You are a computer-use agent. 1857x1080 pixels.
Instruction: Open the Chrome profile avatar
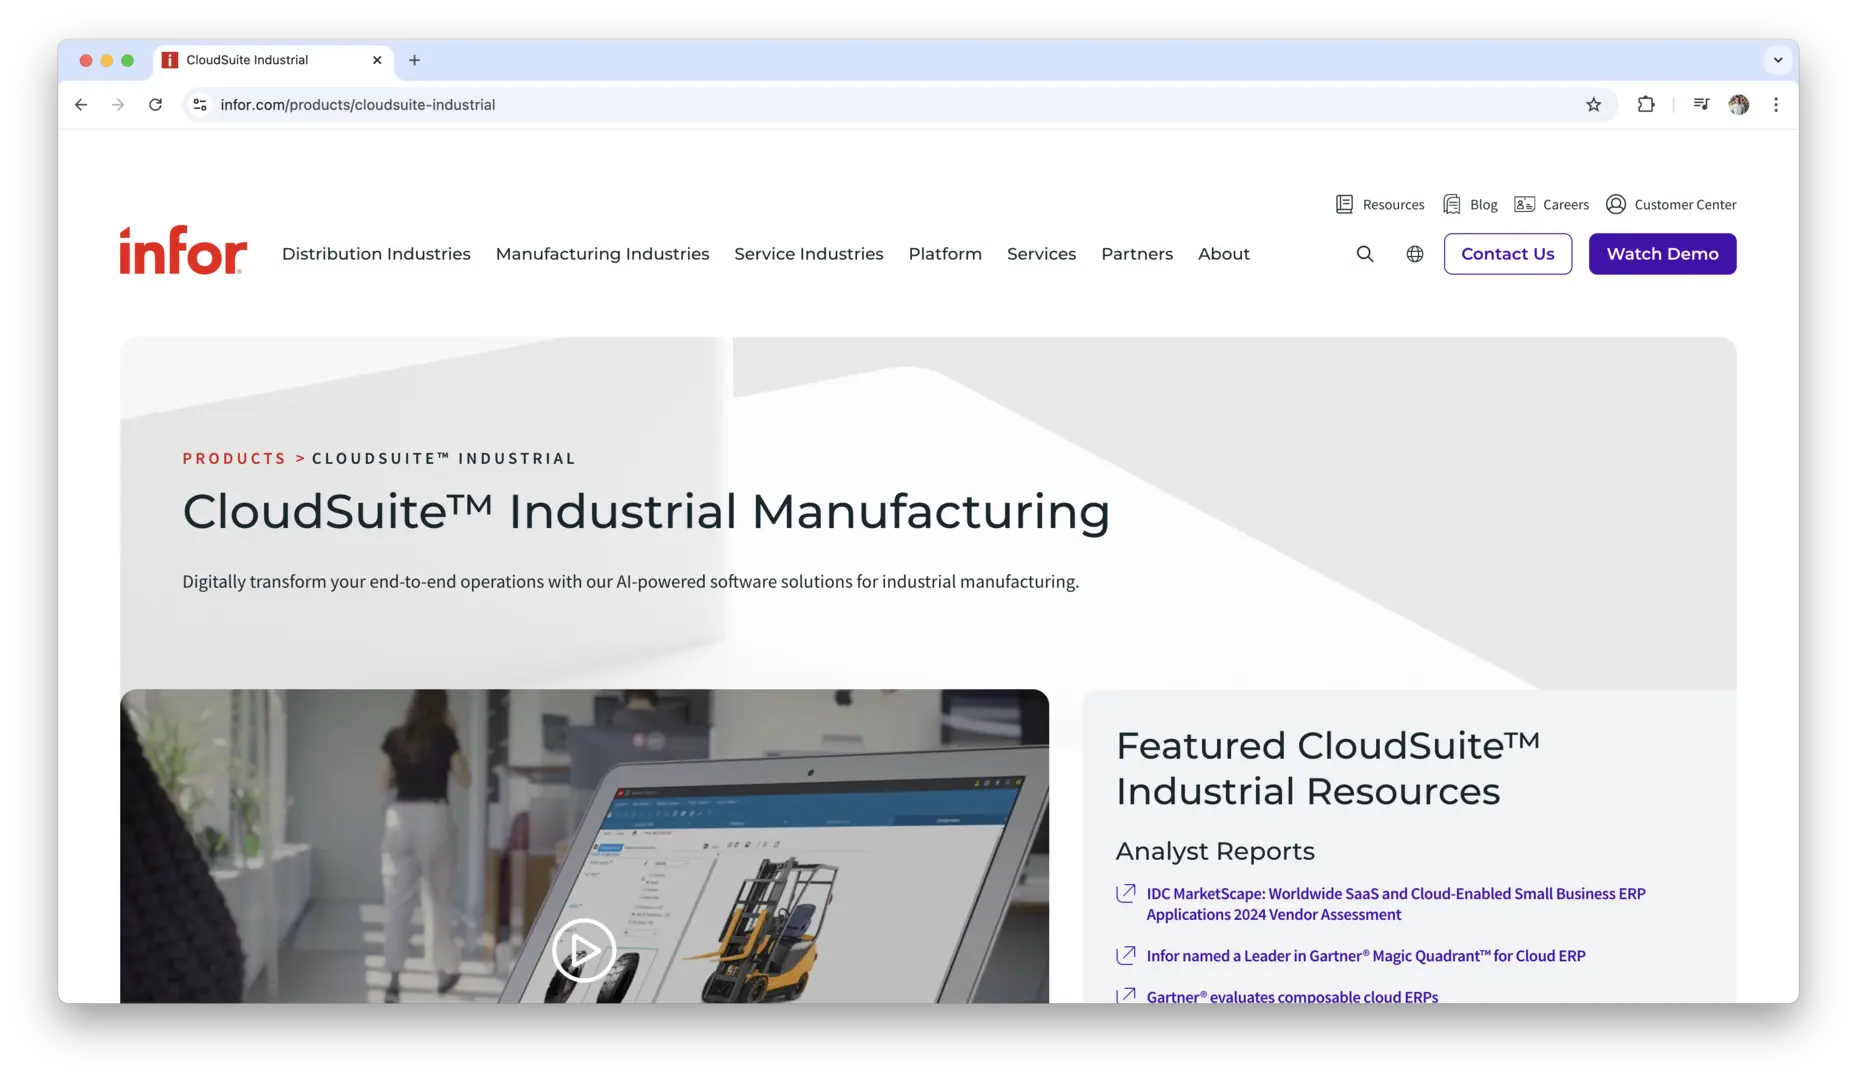(1738, 104)
